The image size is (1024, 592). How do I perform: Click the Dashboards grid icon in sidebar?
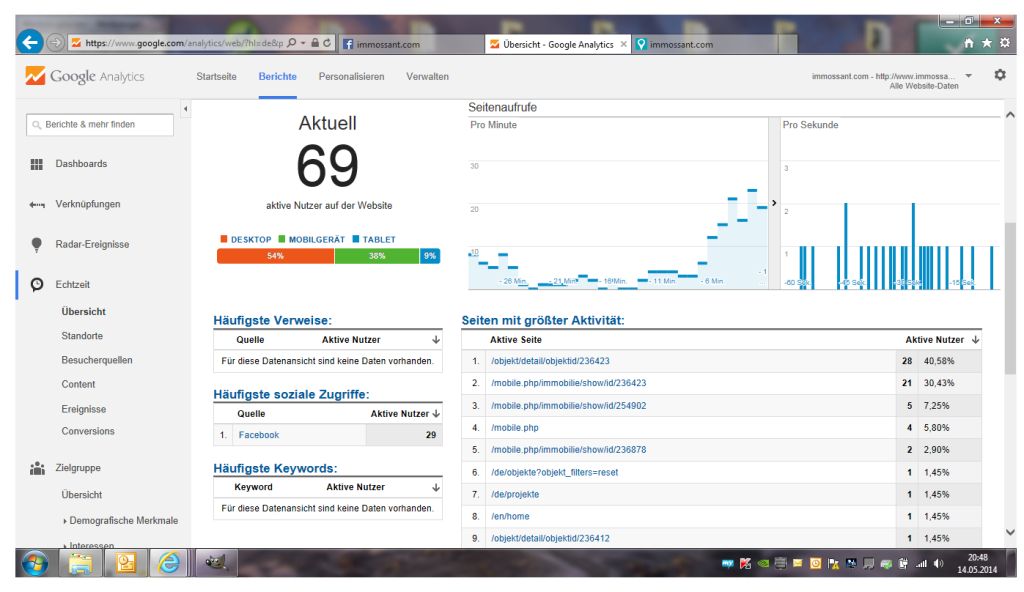pyautogui.click(x=37, y=164)
